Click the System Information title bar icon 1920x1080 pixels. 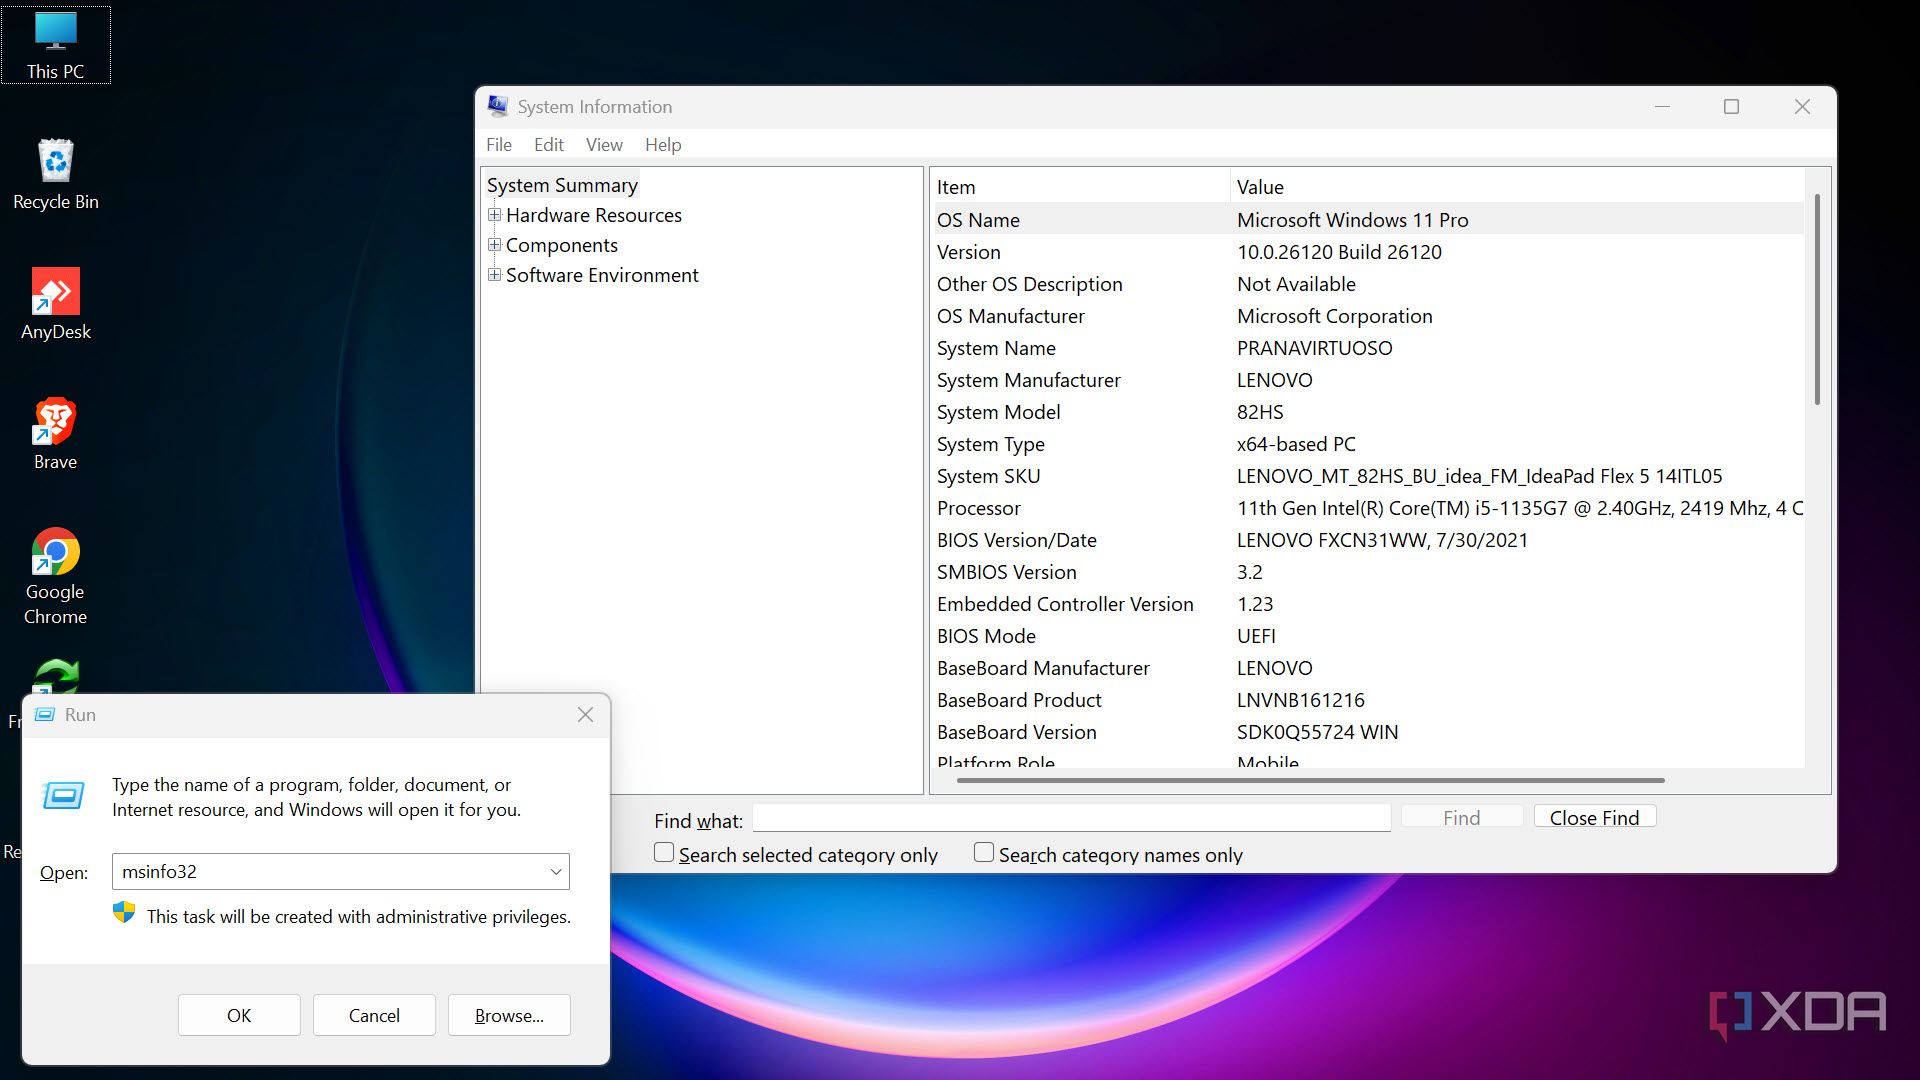(x=497, y=106)
